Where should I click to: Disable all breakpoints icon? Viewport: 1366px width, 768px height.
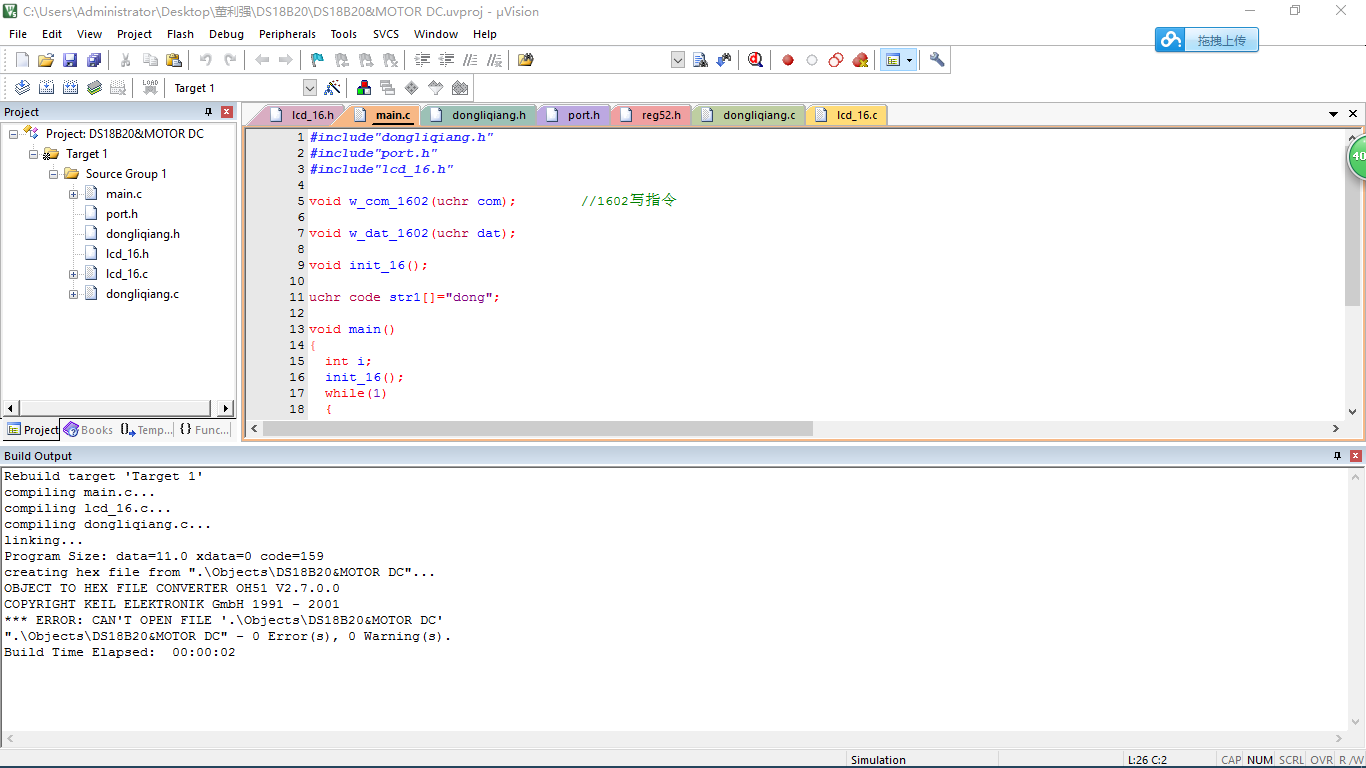click(x=836, y=60)
